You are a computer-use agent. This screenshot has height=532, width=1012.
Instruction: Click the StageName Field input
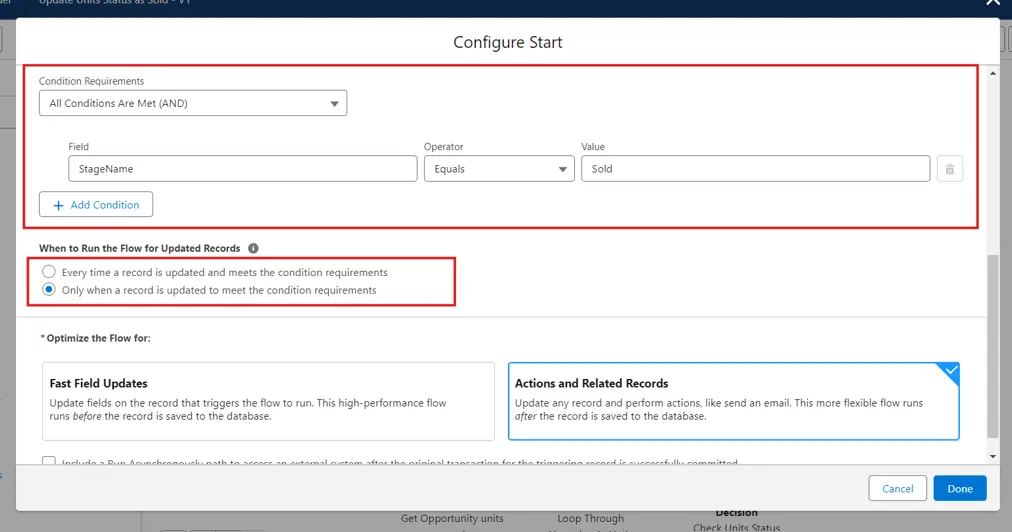pos(242,169)
